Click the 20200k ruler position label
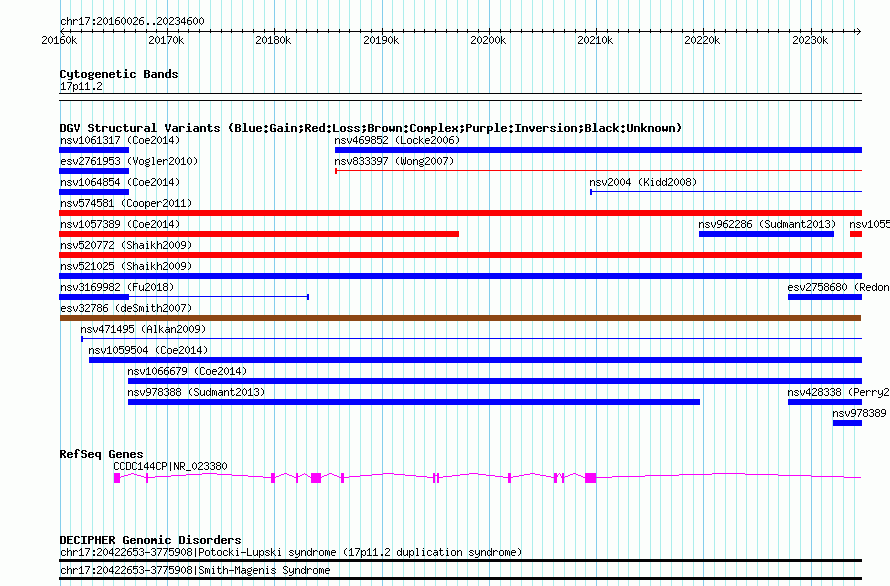890x586 pixels. point(488,40)
